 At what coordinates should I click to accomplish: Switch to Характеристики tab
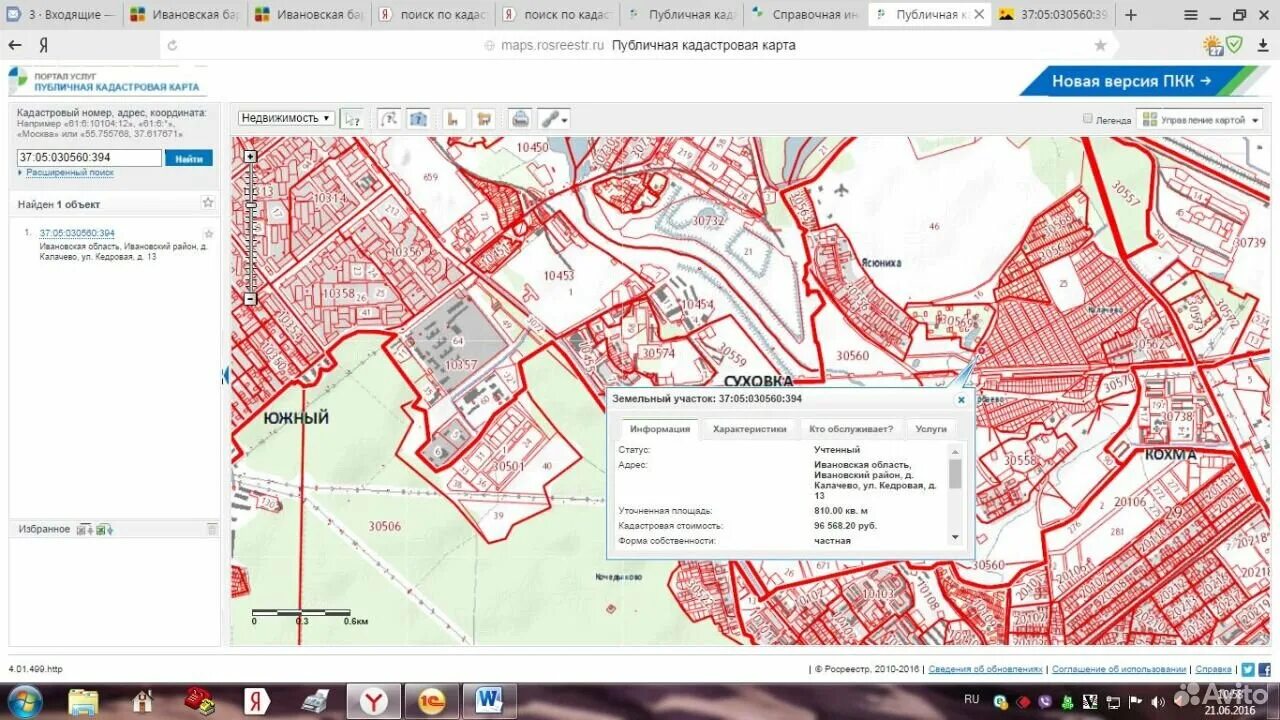[x=749, y=429]
